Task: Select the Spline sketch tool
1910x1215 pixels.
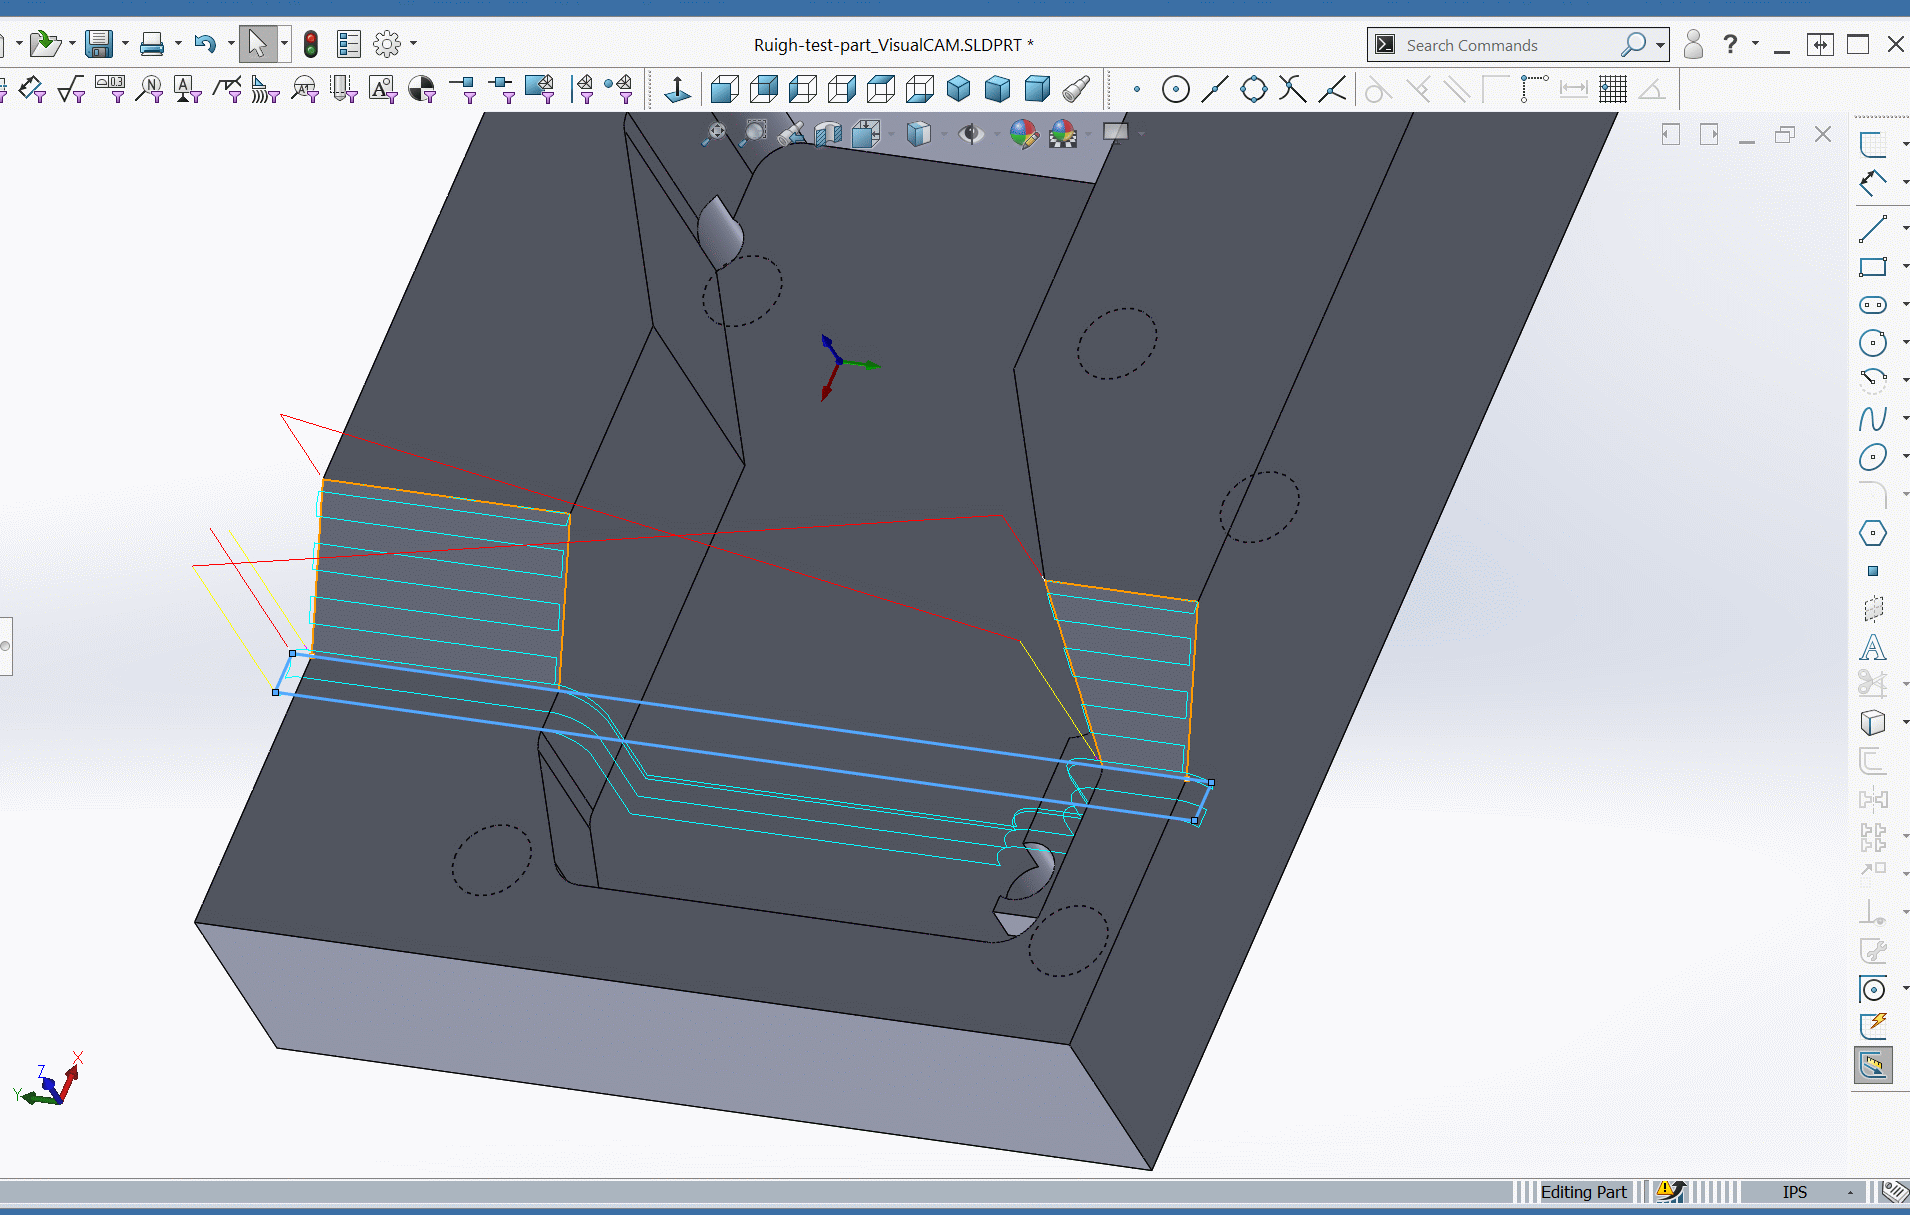Action: tap(1872, 419)
